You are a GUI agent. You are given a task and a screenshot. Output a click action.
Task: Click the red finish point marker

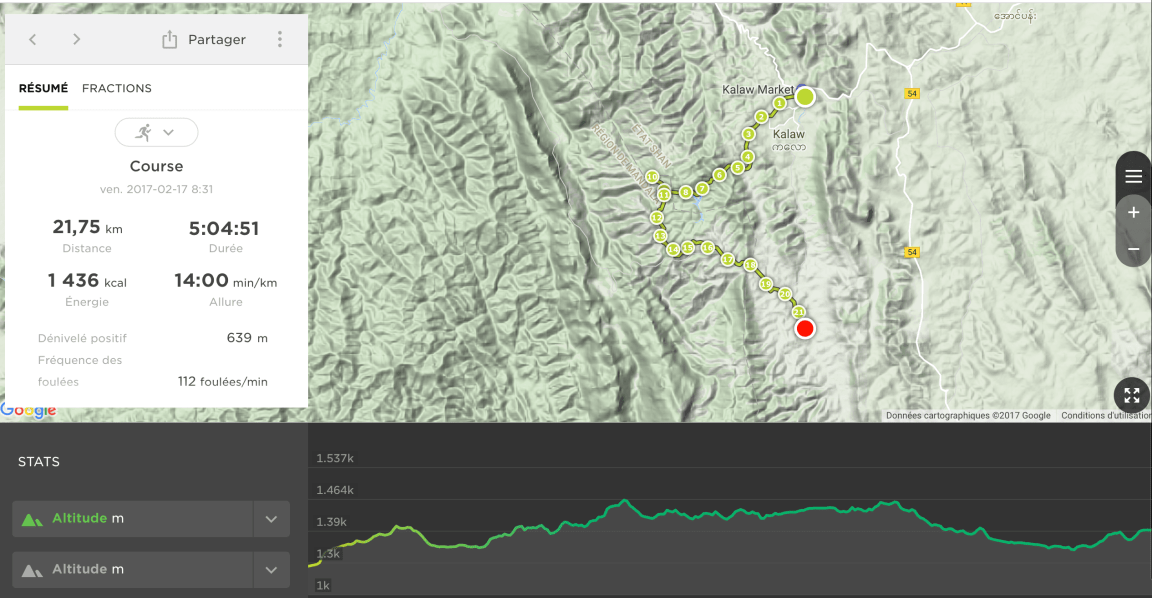click(x=804, y=328)
